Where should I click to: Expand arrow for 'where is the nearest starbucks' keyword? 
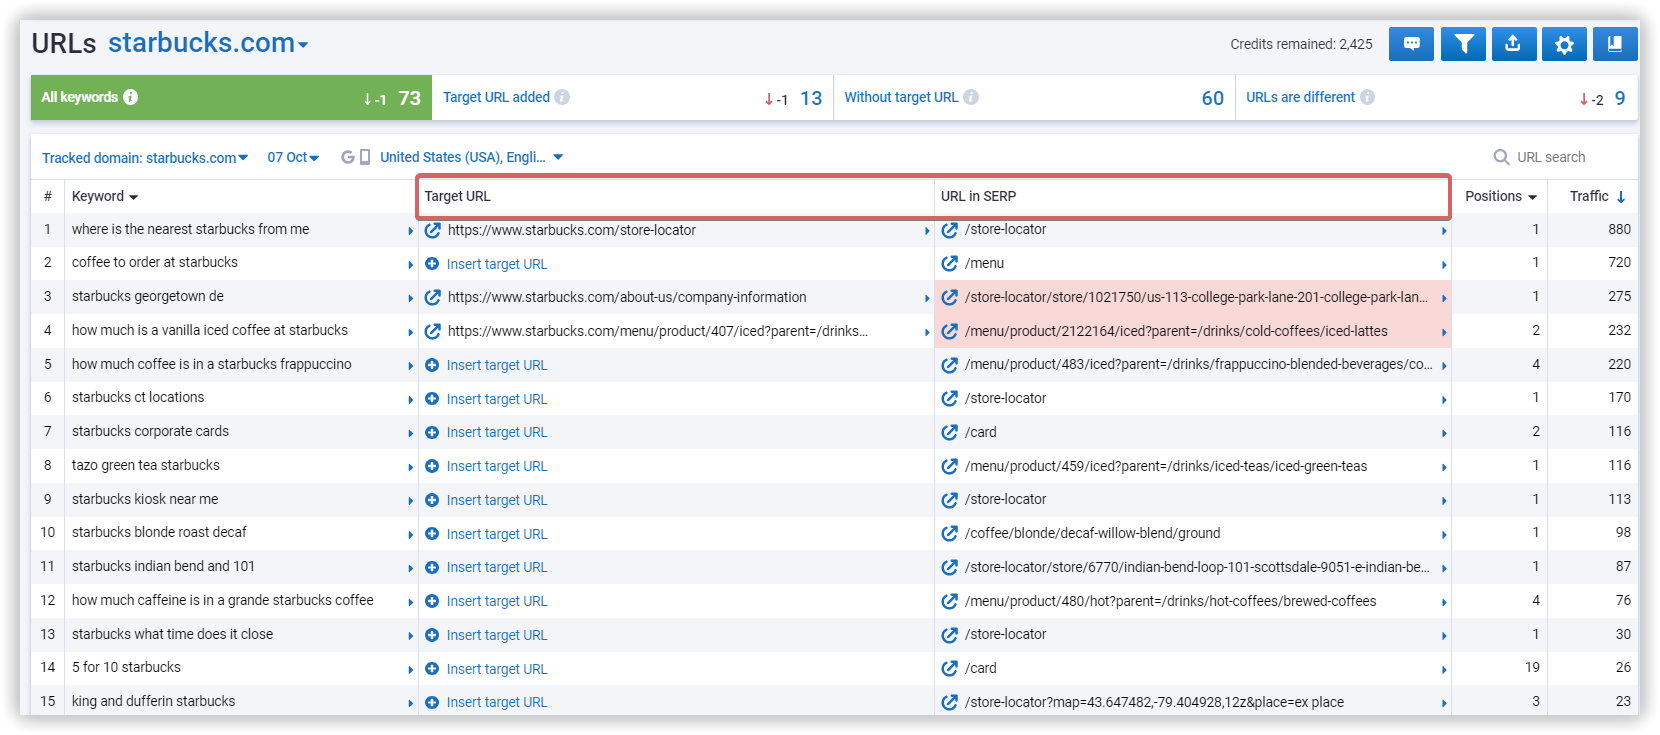(x=410, y=231)
